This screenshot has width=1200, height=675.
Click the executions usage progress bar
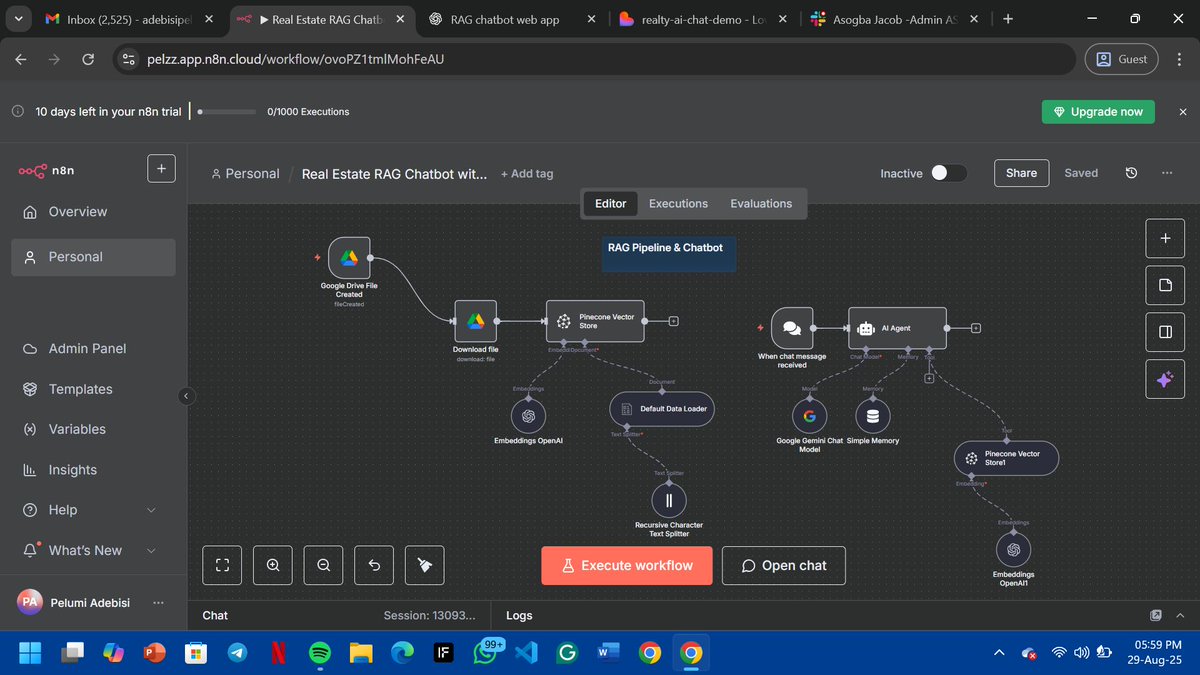pos(227,112)
